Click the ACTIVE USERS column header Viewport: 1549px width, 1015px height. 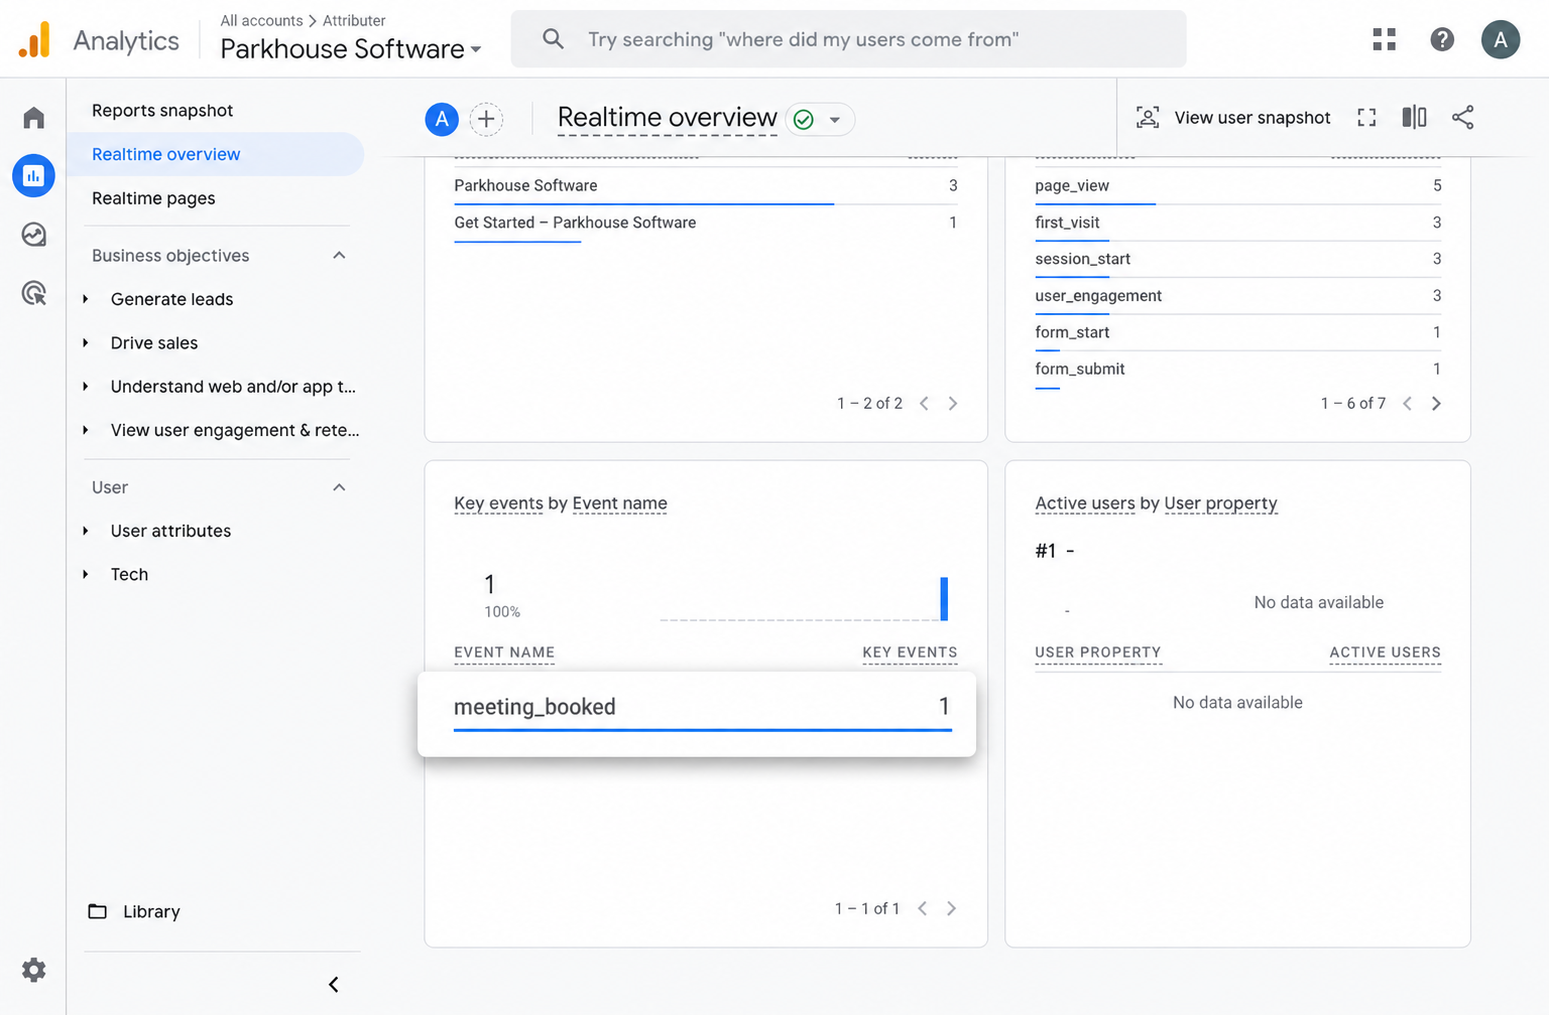[x=1385, y=652]
